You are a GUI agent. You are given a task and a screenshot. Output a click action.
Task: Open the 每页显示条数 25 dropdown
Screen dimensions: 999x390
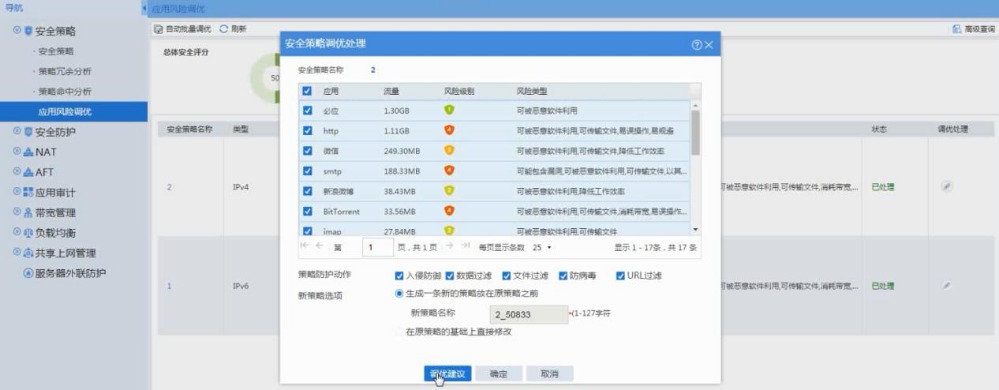[542, 247]
